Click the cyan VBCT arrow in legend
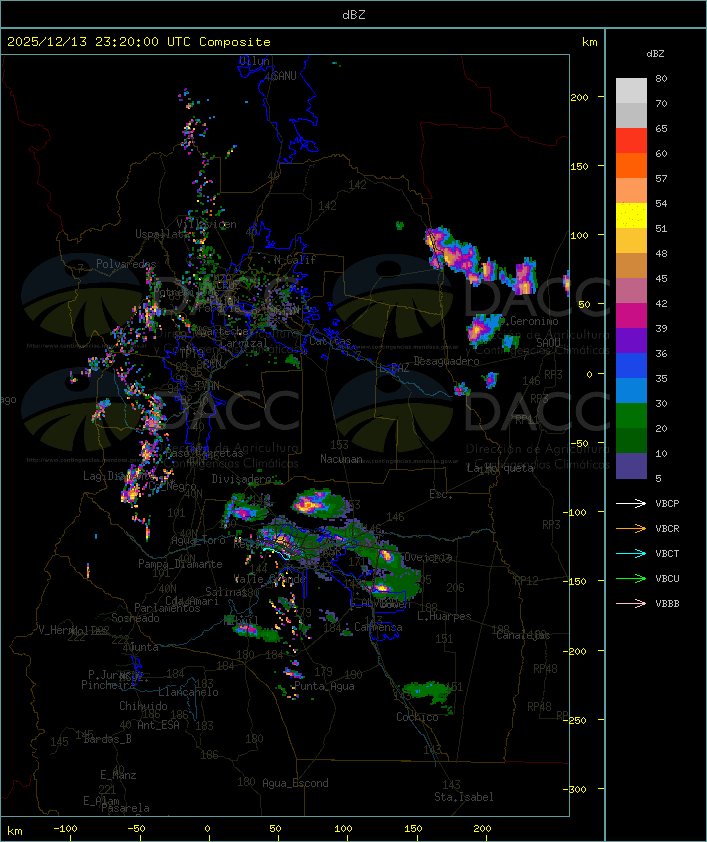The image size is (707, 842). [x=631, y=553]
